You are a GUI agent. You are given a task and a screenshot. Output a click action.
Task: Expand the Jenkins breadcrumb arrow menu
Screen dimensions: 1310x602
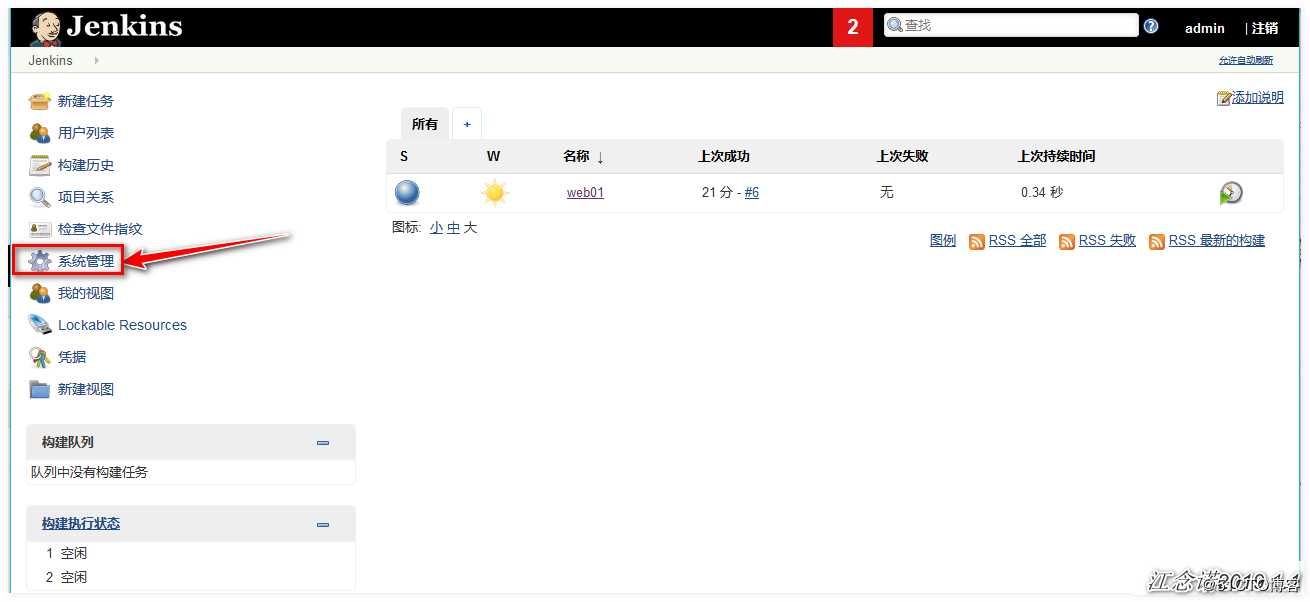97,60
